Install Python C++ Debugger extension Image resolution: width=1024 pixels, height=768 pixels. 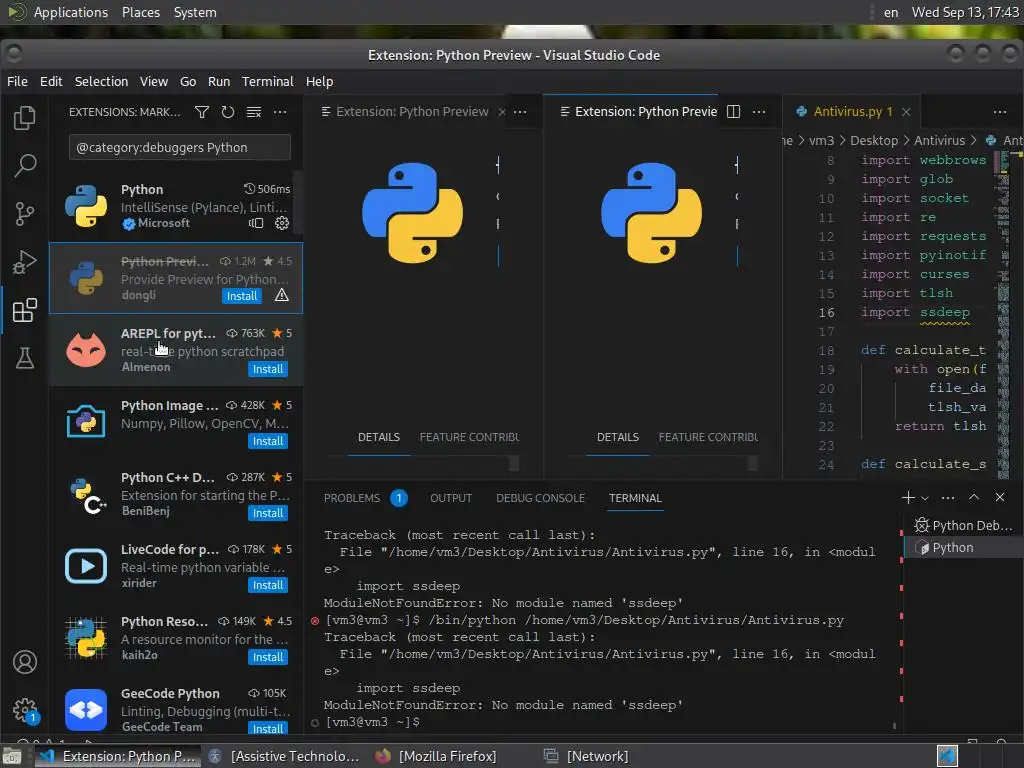pyautogui.click(x=268, y=513)
